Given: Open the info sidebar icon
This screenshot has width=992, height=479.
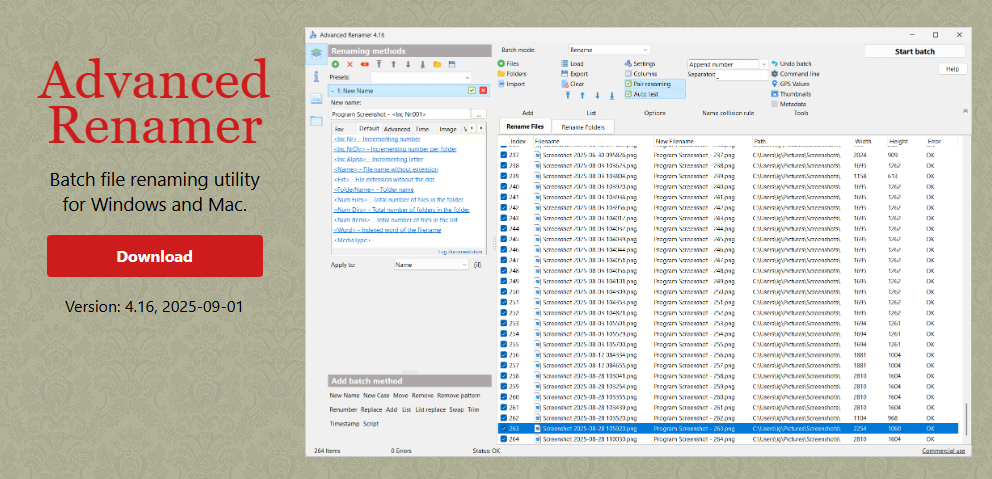Looking at the screenshot, I should click(x=316, y=77).
